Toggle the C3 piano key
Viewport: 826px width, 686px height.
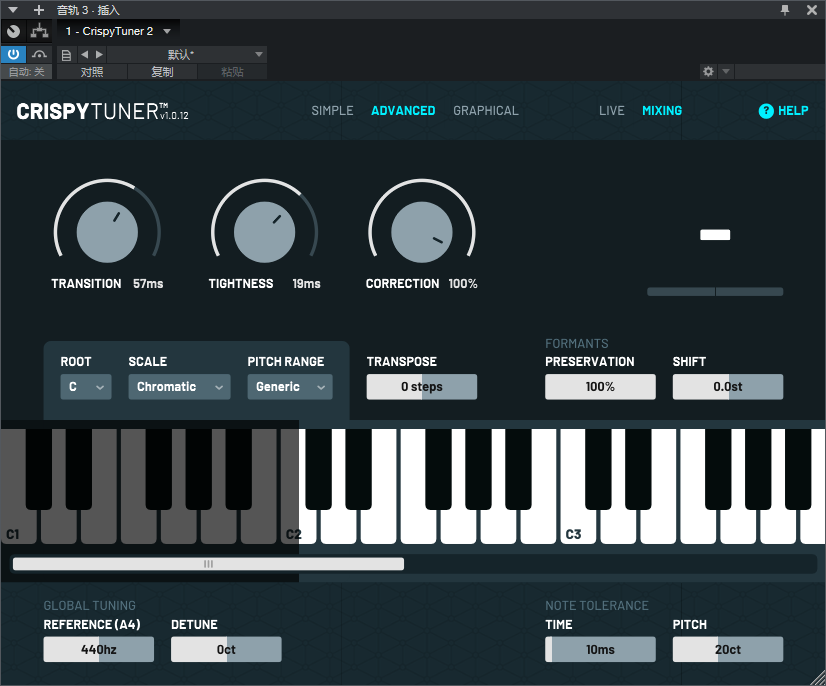click(x=578, y=527)
